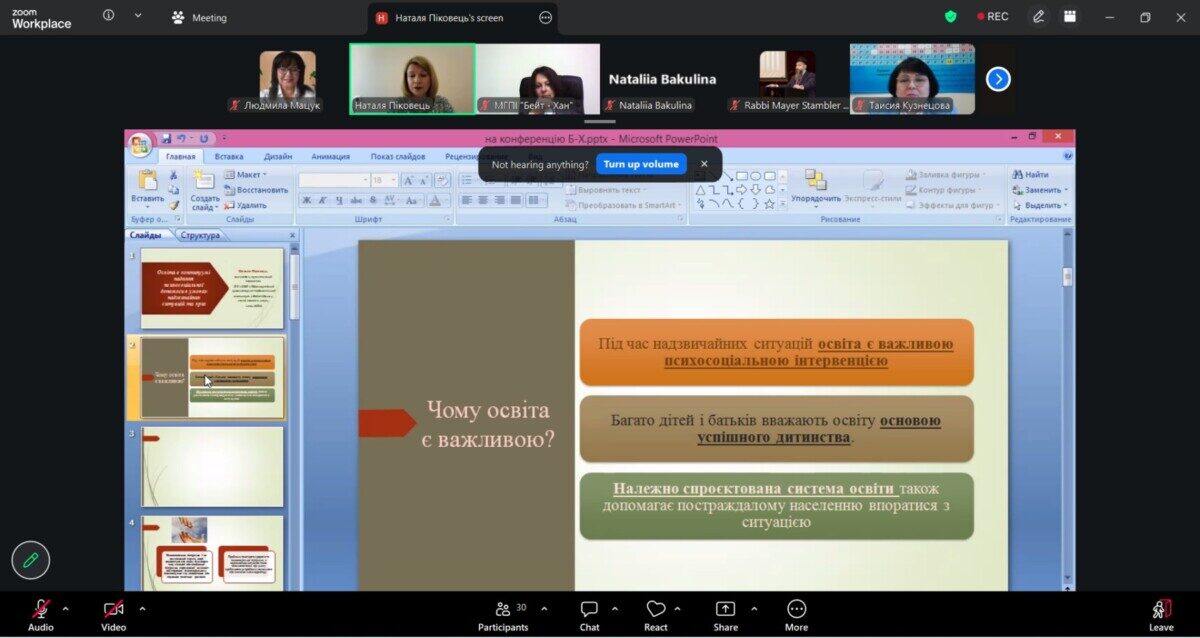Open the Наталя Піковець's screen tab
The height and width of the screenshot is (638, 1200).
click(x=449, y=17)
